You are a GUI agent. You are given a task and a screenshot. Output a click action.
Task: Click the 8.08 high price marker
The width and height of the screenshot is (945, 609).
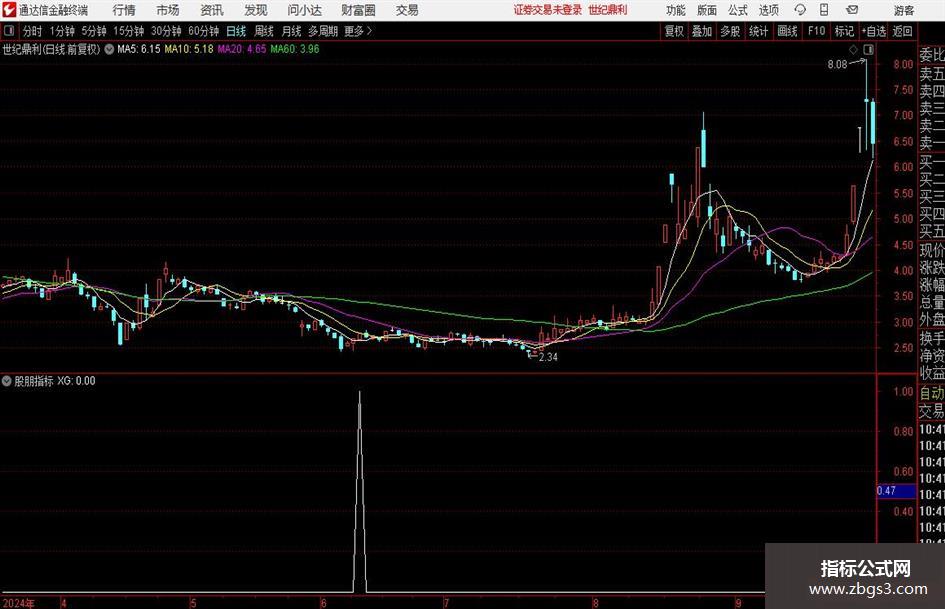[x=837, y=64]
